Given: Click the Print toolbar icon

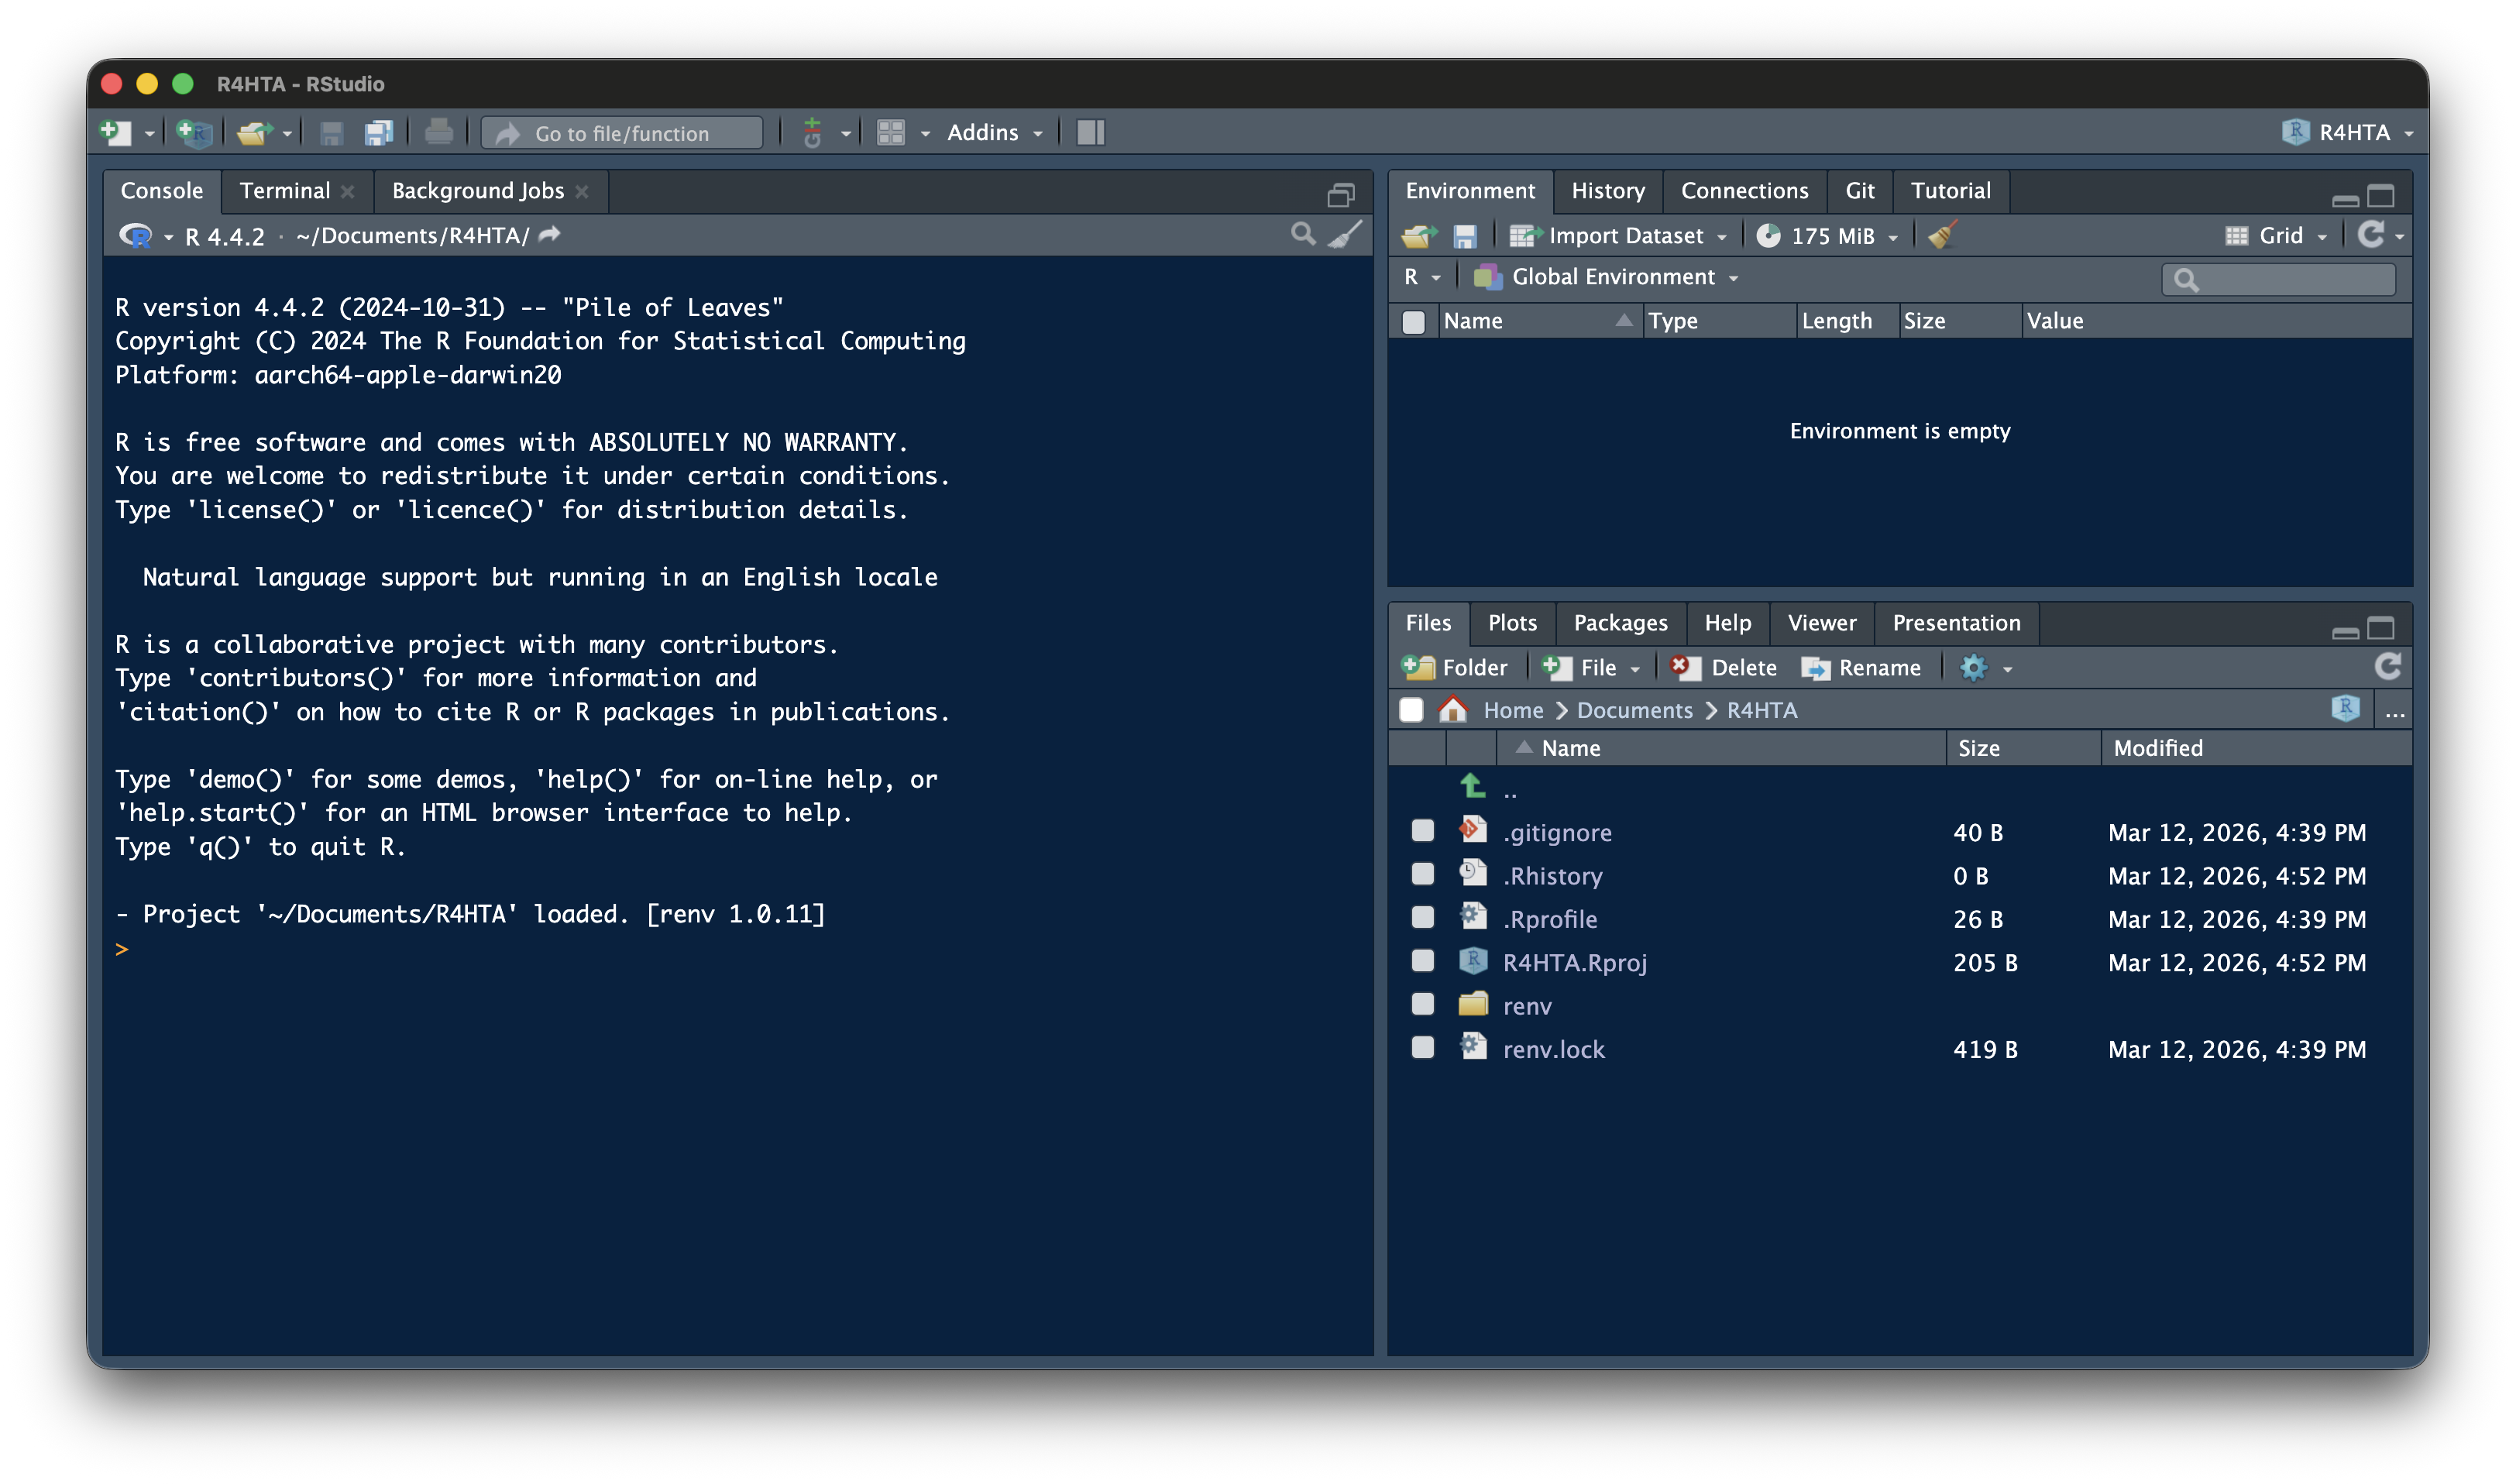Looking at the screenshot, I should click(438, 133).
